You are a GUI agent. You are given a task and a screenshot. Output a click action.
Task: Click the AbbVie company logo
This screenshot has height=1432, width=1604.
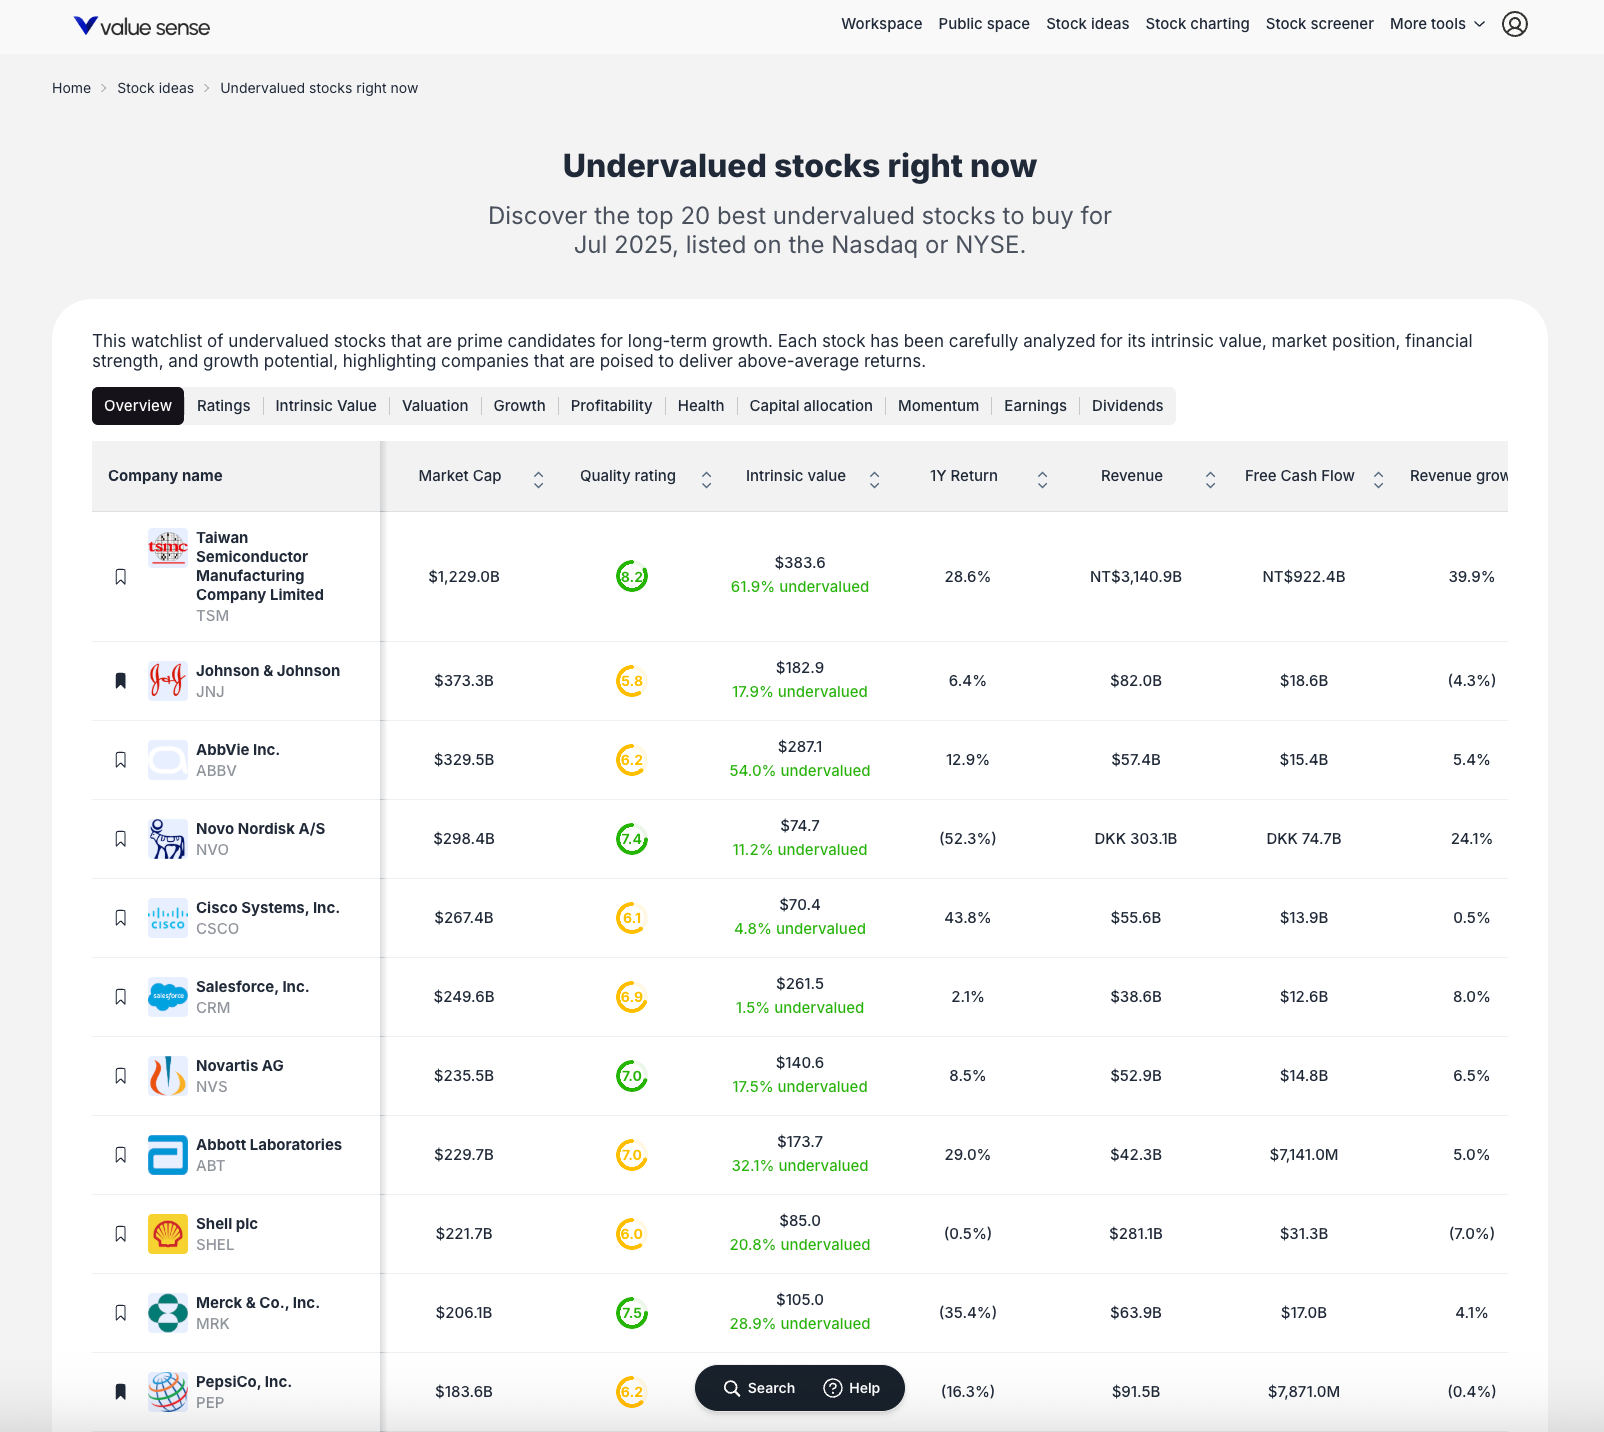[168, 760]
